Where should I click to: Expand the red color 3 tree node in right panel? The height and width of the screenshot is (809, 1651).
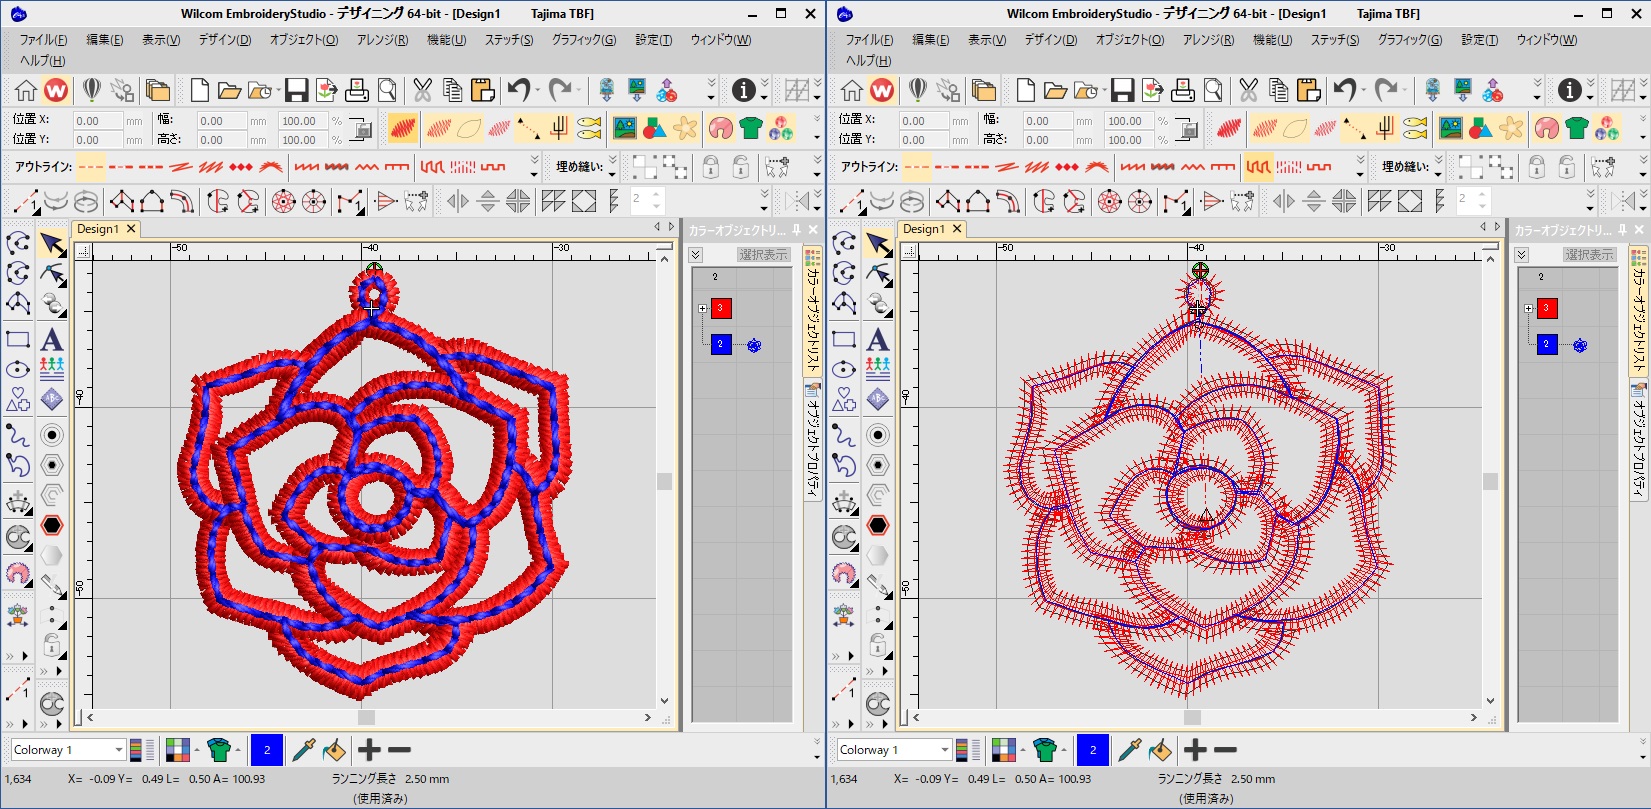click(x=1528, y=308)
